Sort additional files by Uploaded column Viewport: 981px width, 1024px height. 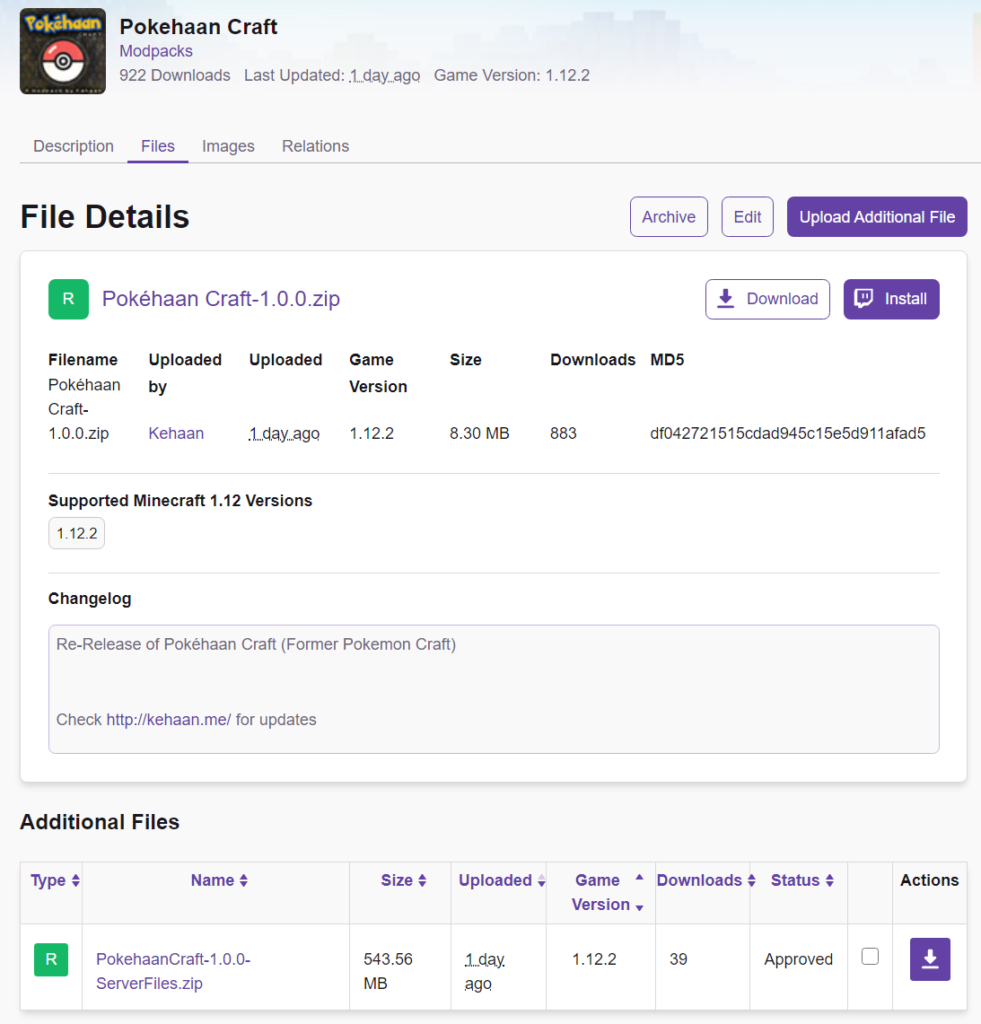502,880
